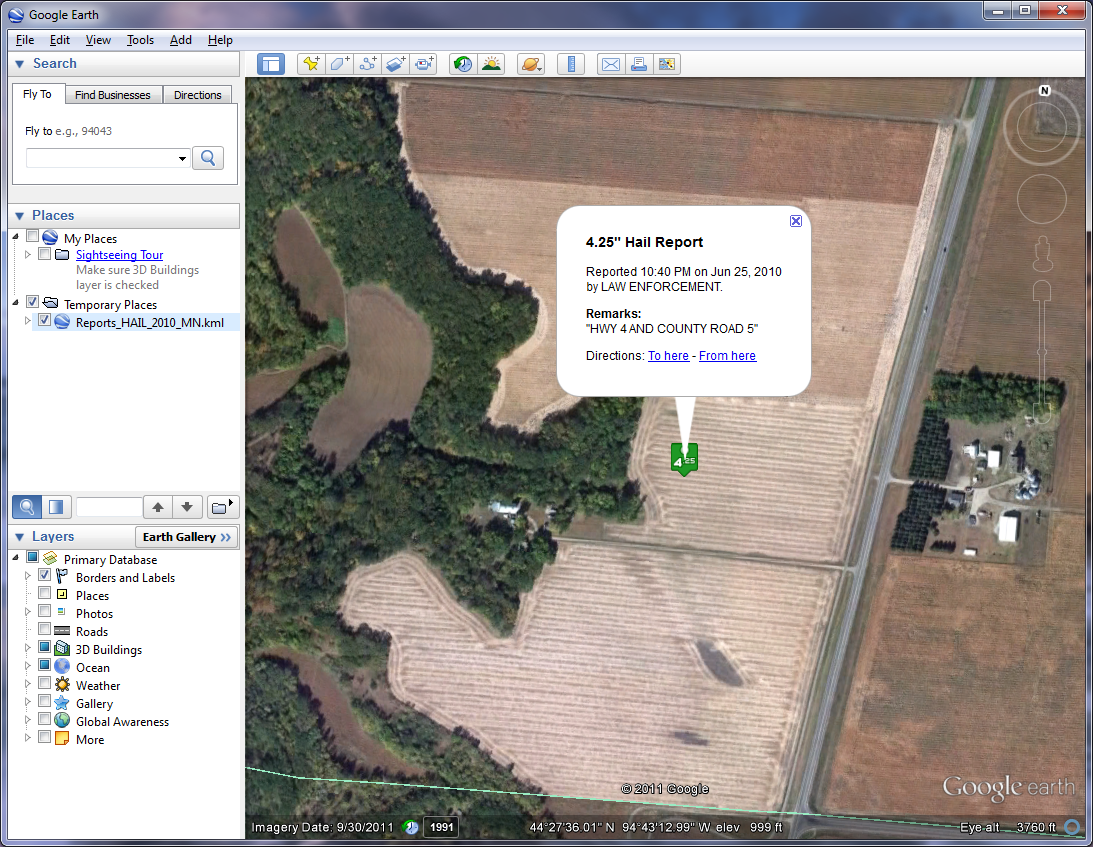This screenshot has width=1093, height=847.
Task: Uncheck Borders and Labels layer
Action: pos(45,576)
